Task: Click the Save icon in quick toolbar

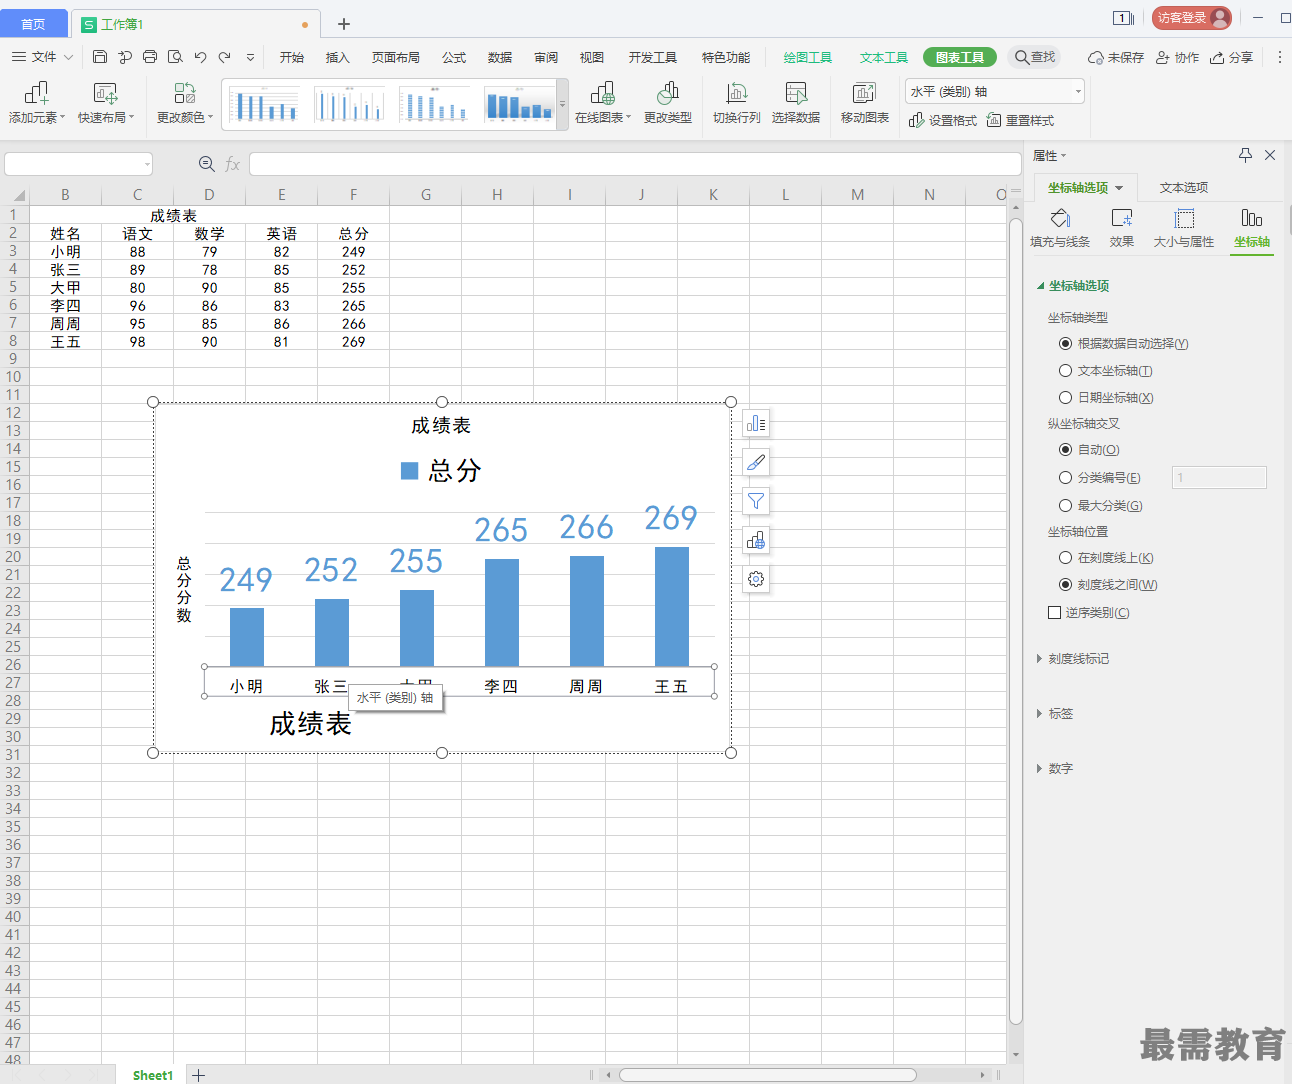Action: [x=100, y=57]
